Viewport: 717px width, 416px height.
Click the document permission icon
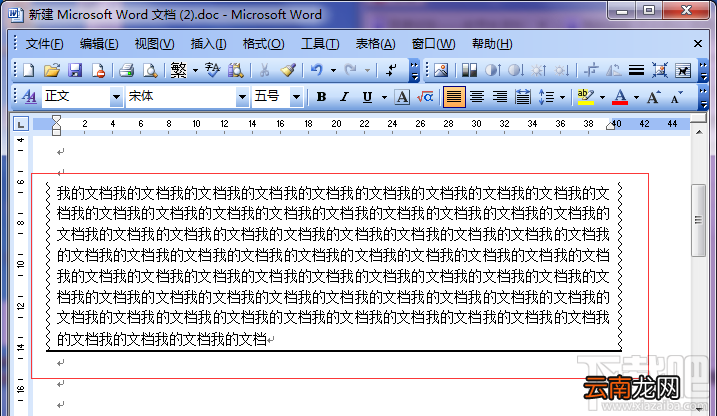[98, 70]
